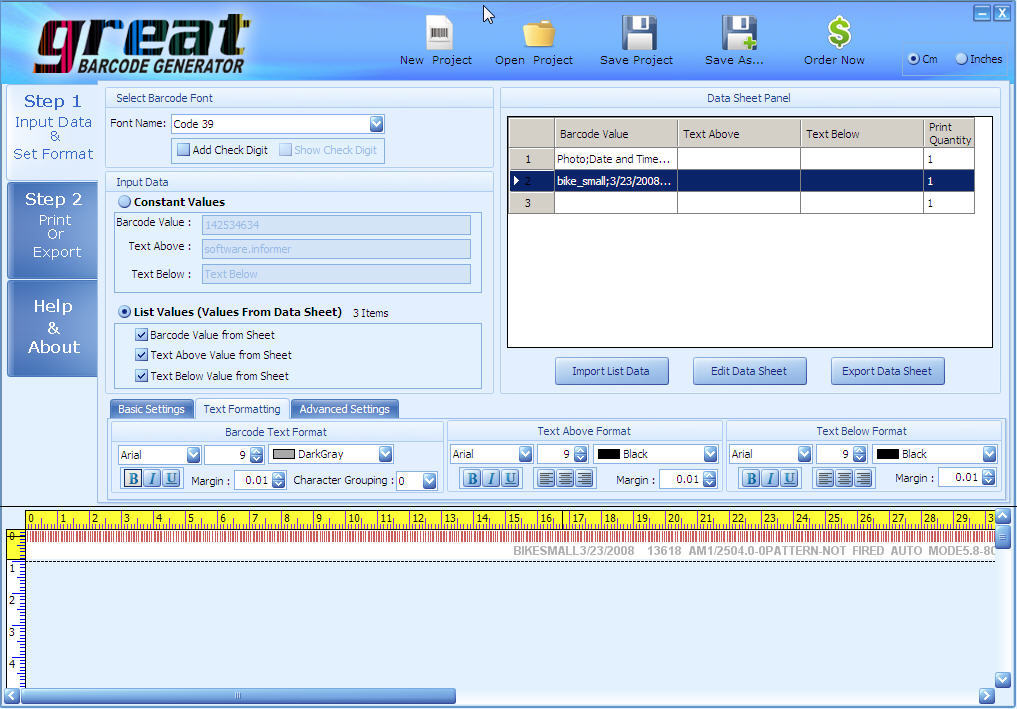Open Text Below Format font dropdown
The image size is (1017, 709).
pyautogui.click(x=804, y=454)
